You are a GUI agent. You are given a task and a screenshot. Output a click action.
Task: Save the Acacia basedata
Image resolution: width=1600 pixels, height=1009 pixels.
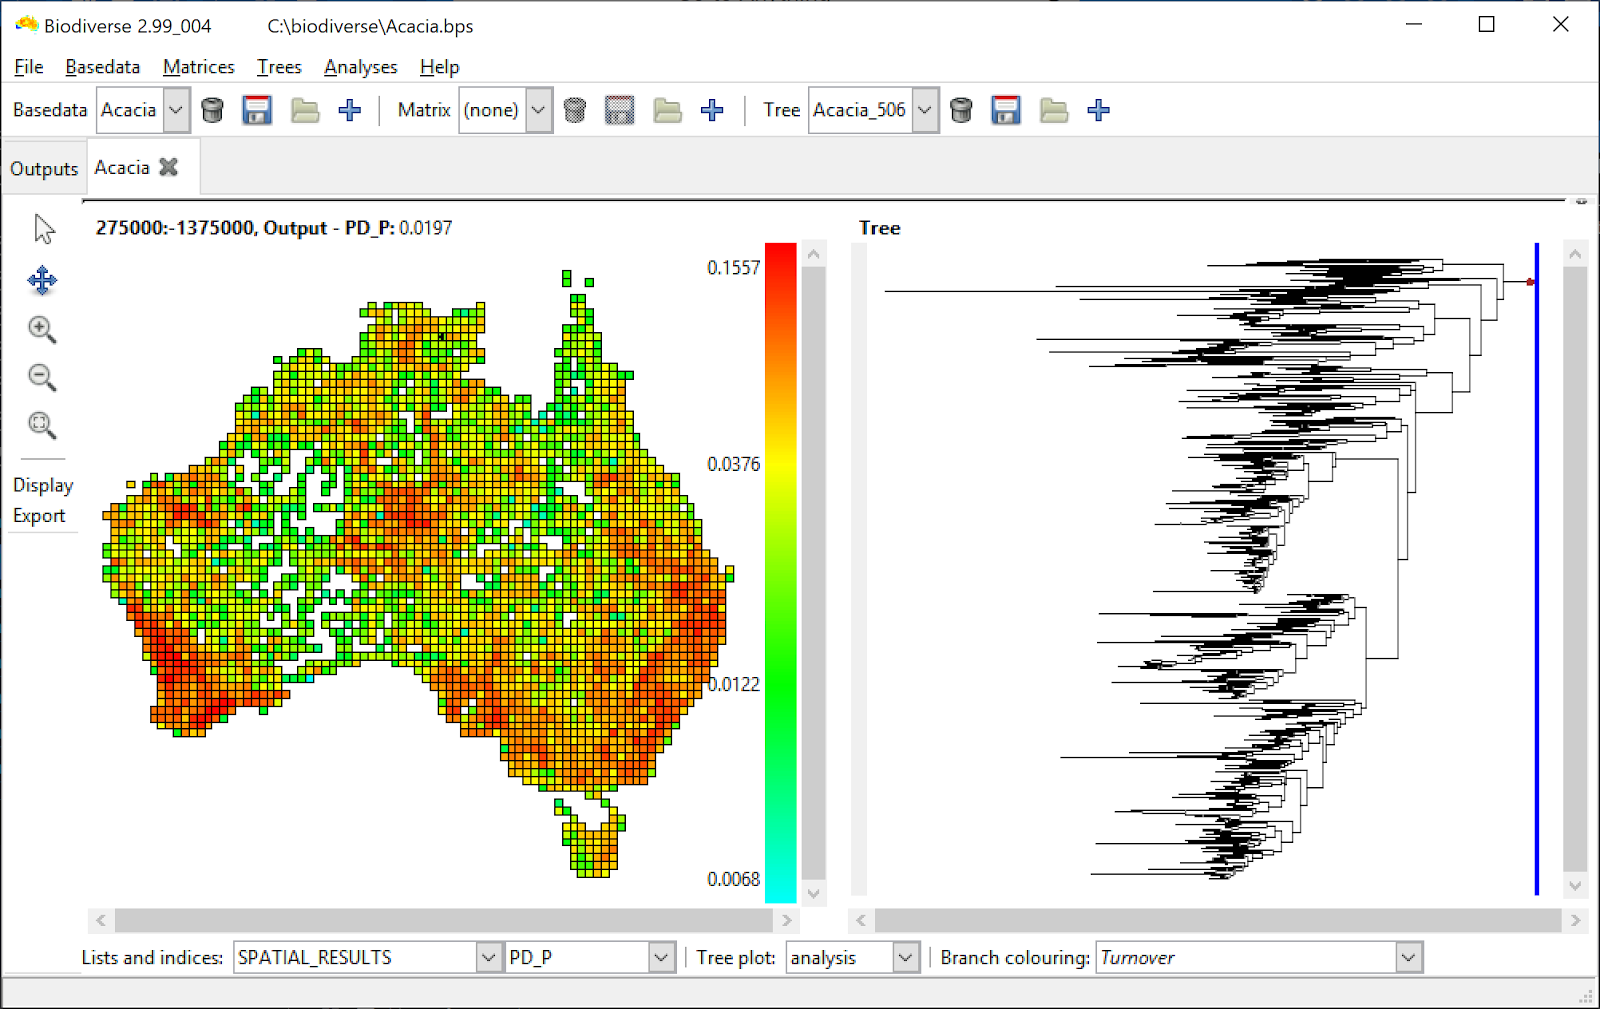[258, 110]
